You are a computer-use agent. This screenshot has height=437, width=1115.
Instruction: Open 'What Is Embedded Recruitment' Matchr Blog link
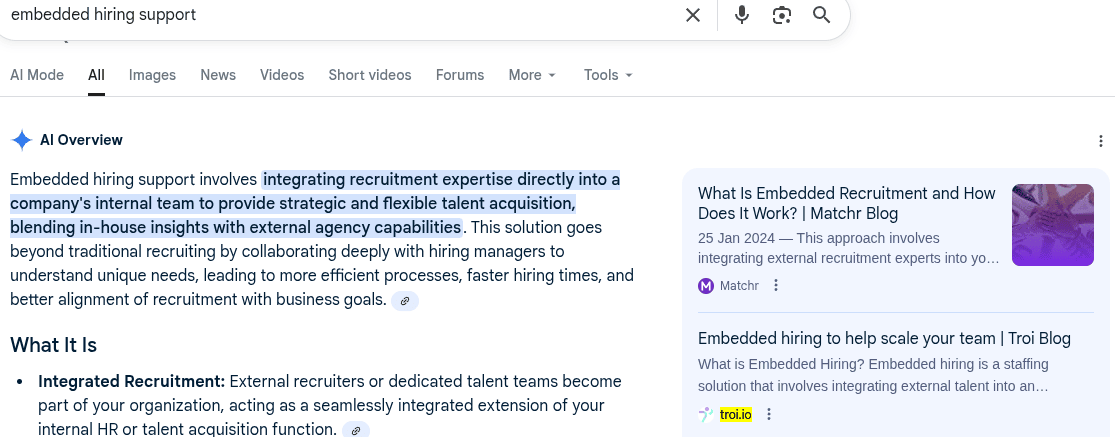point(847,203)
